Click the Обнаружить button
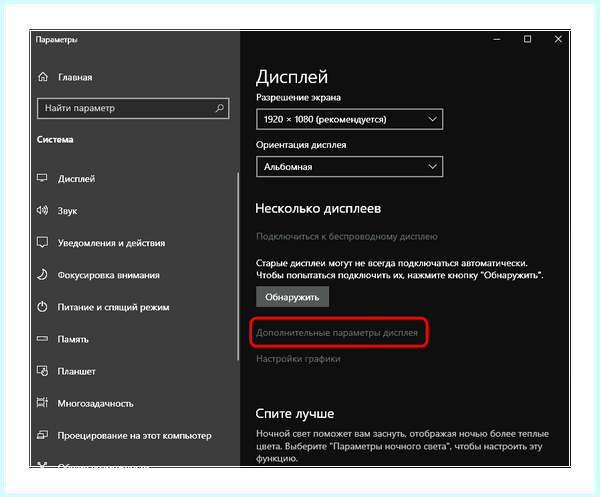Image resolution: width=600 pixels, height=497 pixels. coord(292,297)
